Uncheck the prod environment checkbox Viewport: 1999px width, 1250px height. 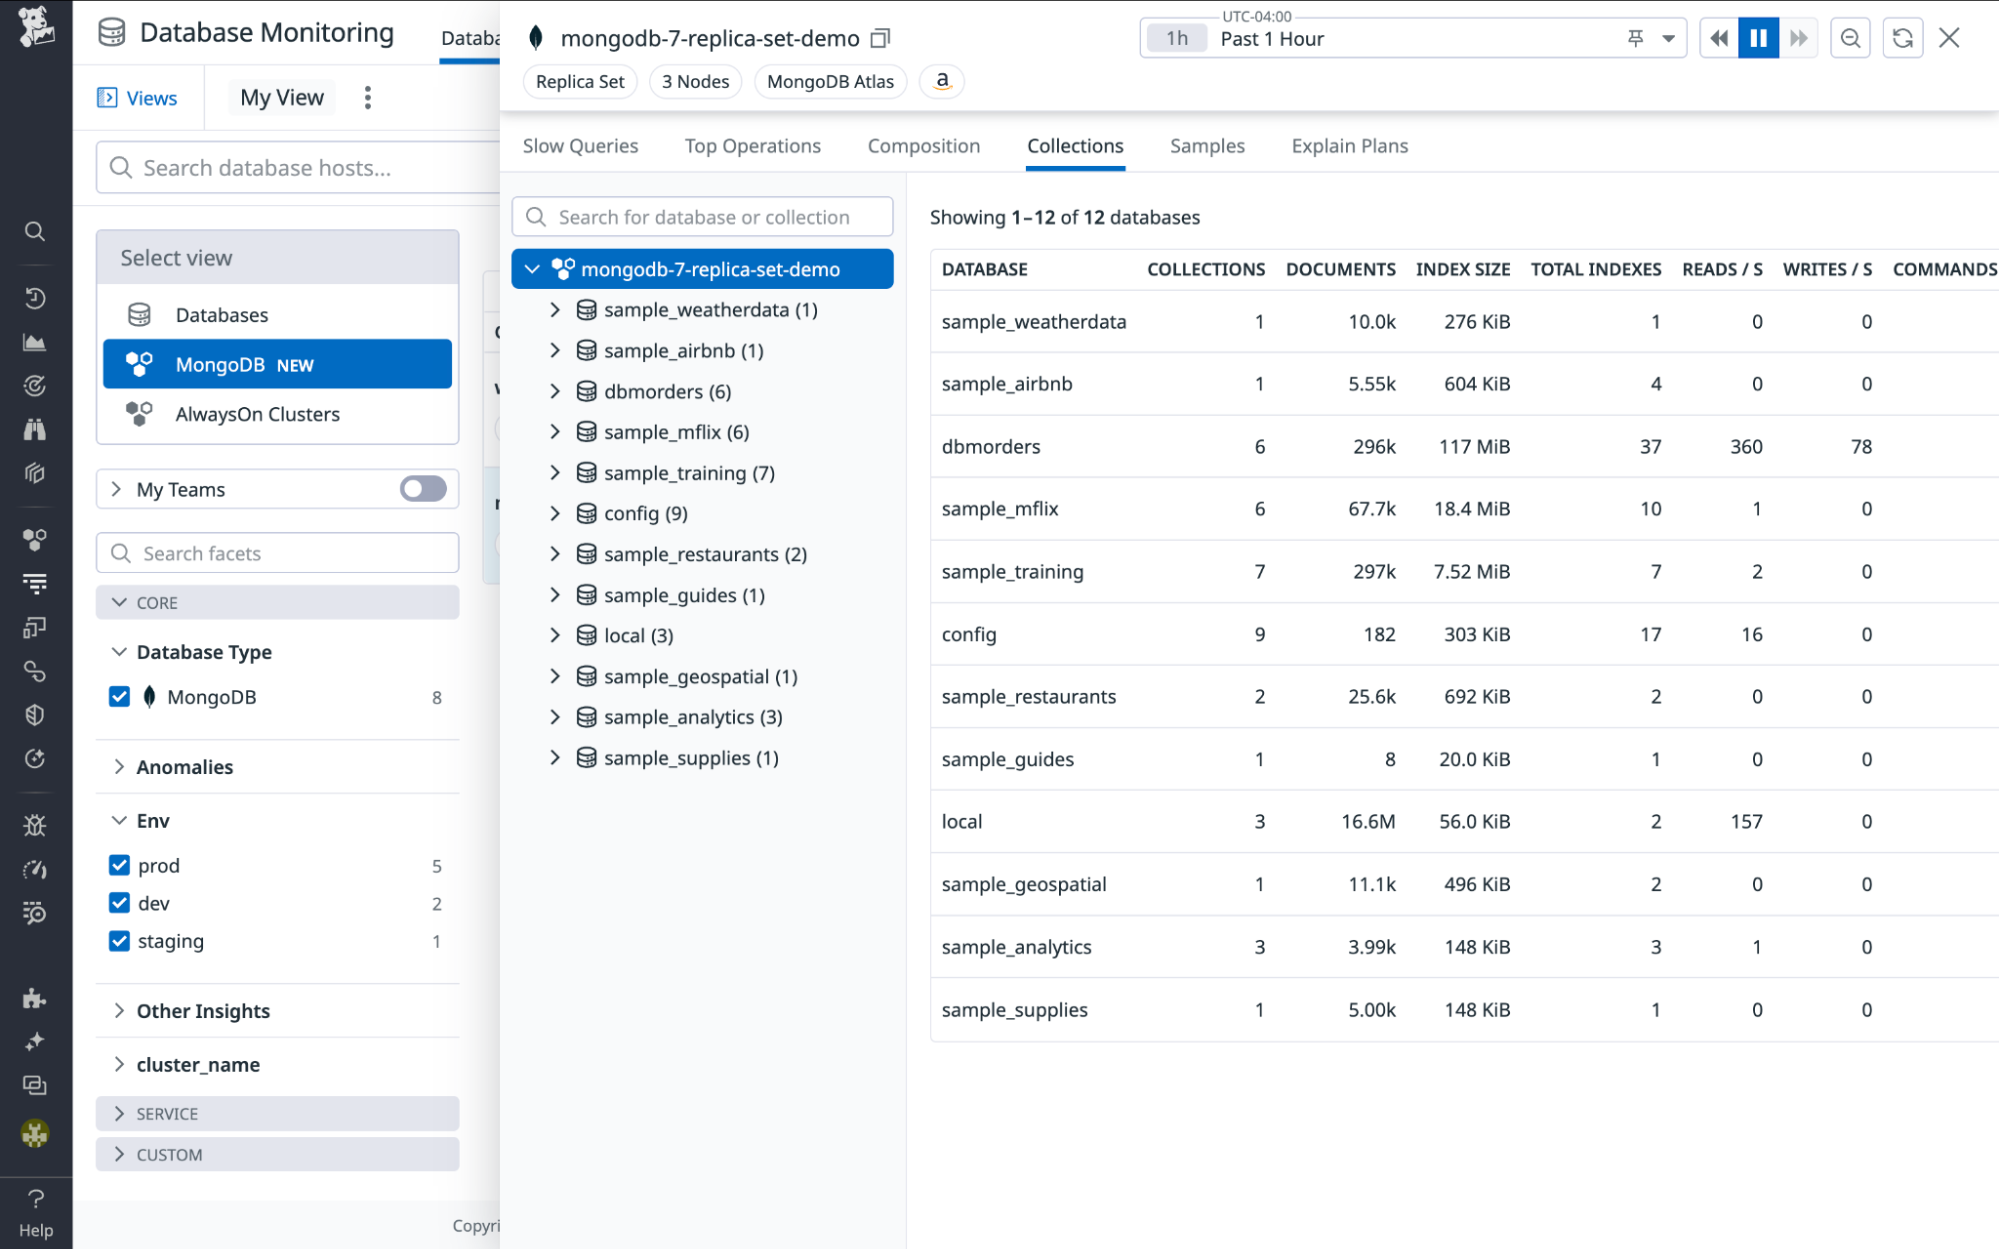coord(120,865)
